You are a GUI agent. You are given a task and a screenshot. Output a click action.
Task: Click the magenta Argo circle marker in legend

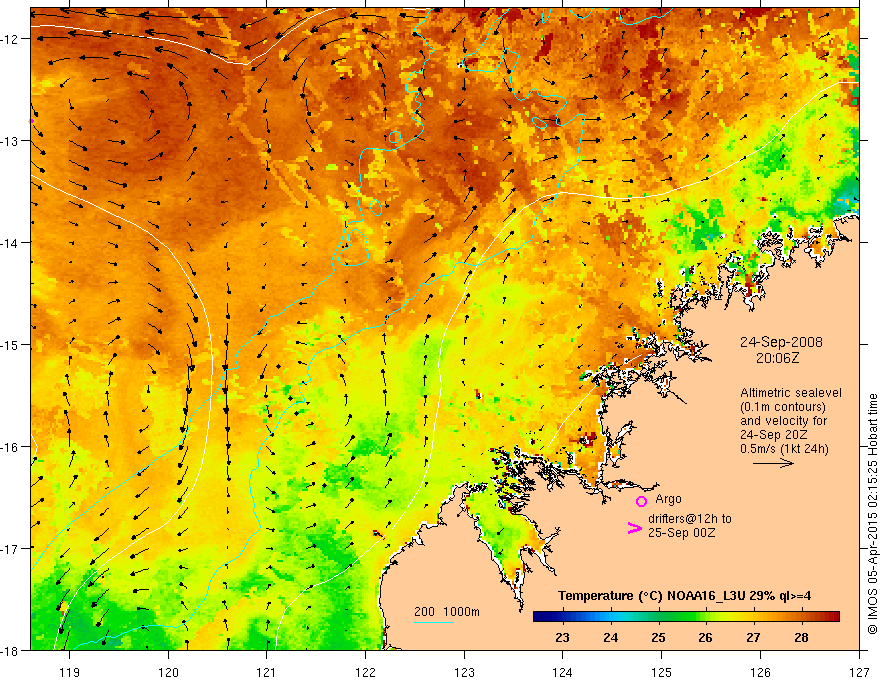pyautogui.click(x=641, y=501)
